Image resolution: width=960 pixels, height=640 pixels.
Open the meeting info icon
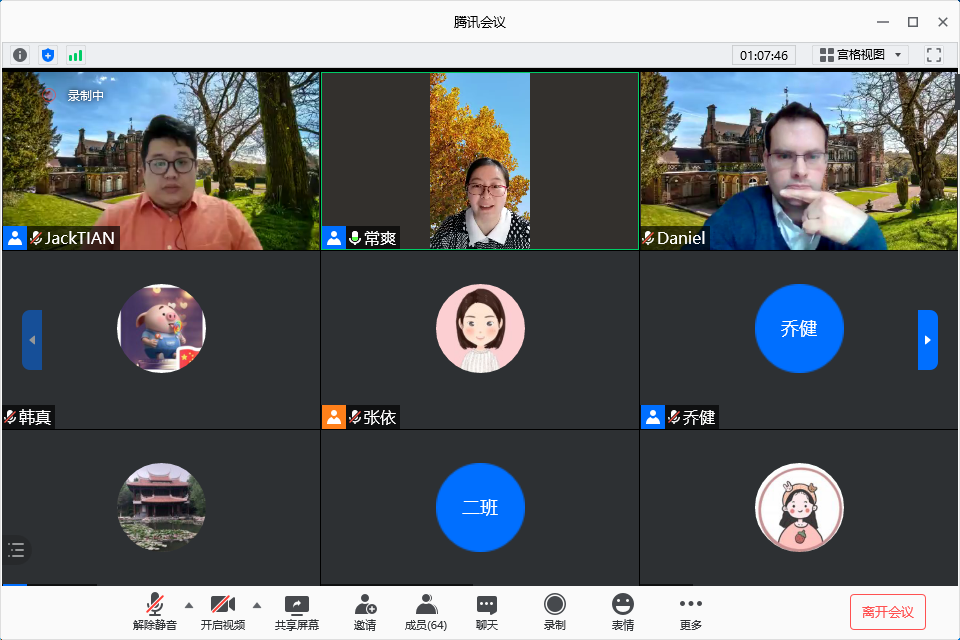coord(20,55)
